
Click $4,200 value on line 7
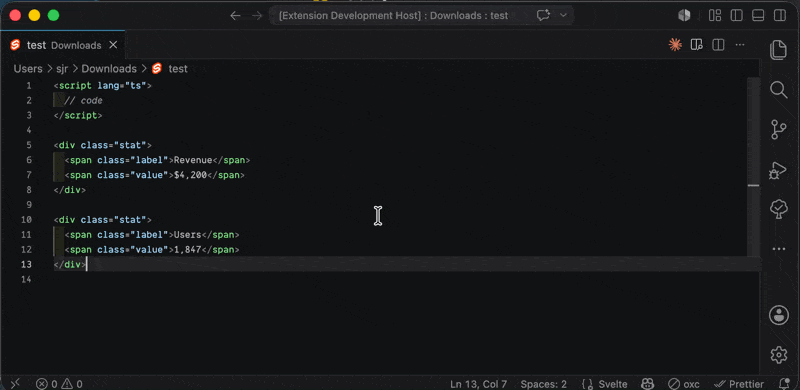pyautogui.click(x=190, y=175)
